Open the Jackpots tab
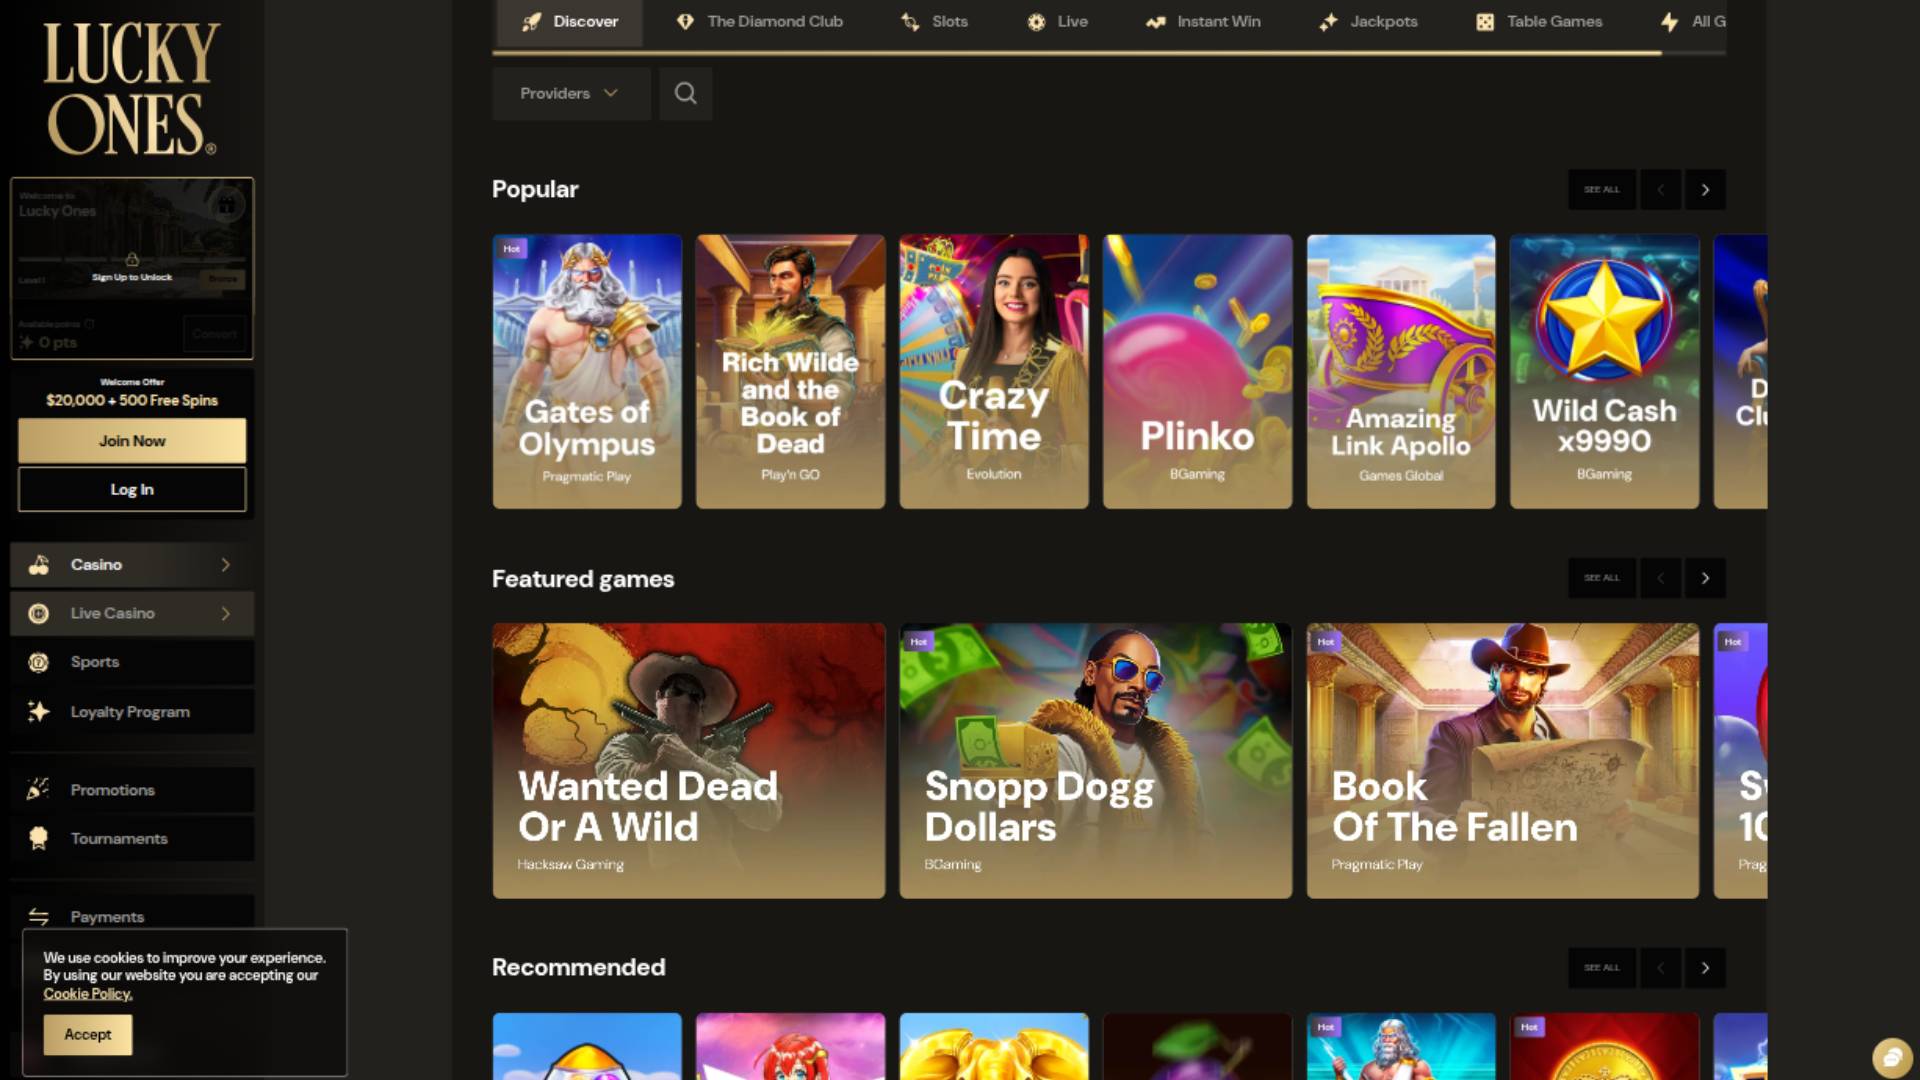This screenshot has width=1920, height=1080. coord(1368,21)
